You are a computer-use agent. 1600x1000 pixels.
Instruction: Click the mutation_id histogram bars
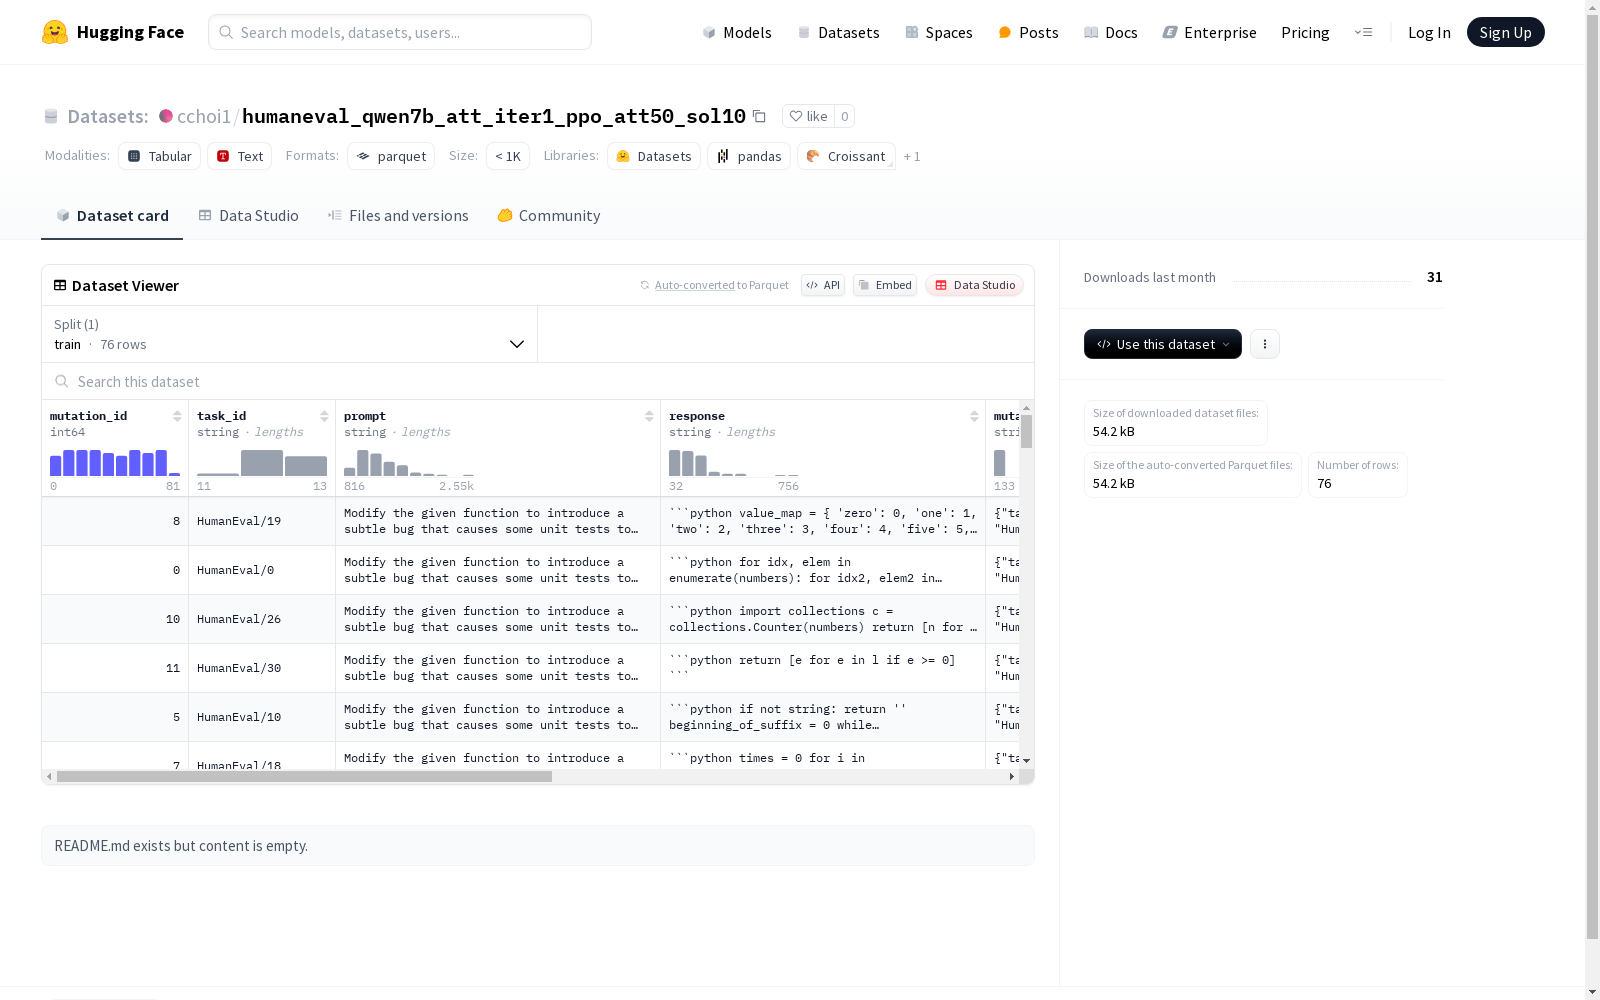coord(115,462)
